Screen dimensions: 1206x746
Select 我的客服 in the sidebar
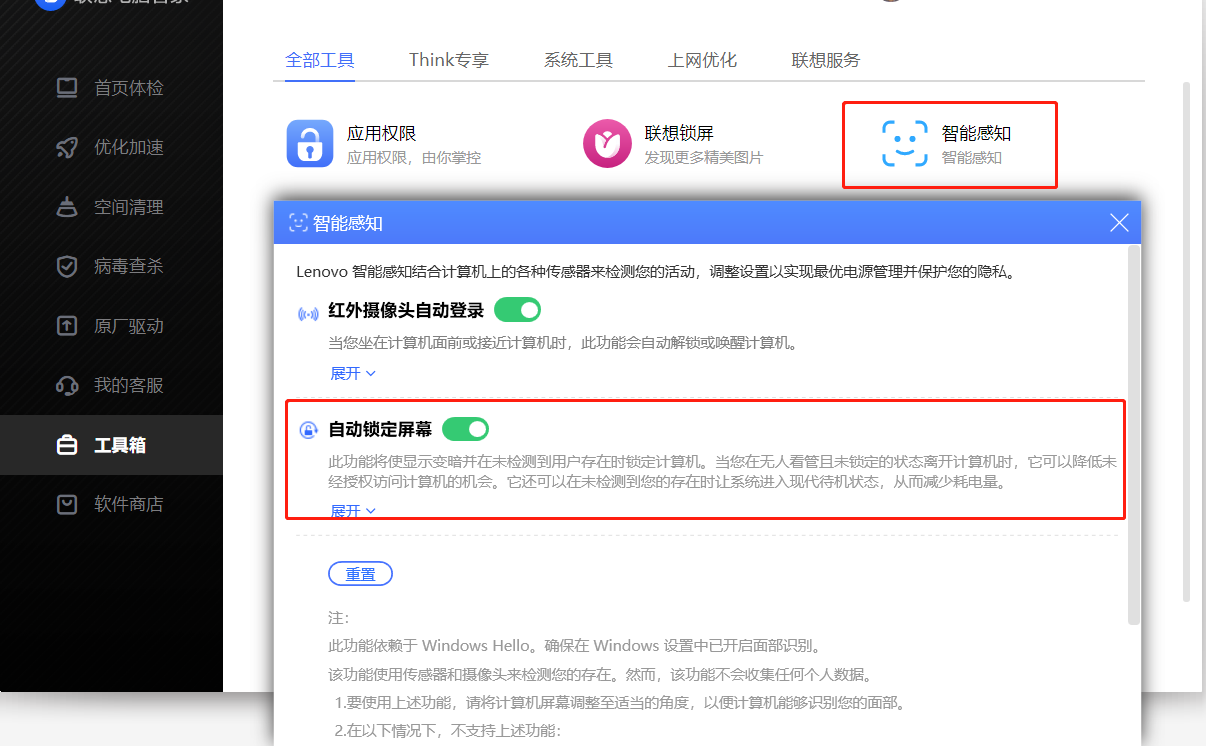coord(111,385)
